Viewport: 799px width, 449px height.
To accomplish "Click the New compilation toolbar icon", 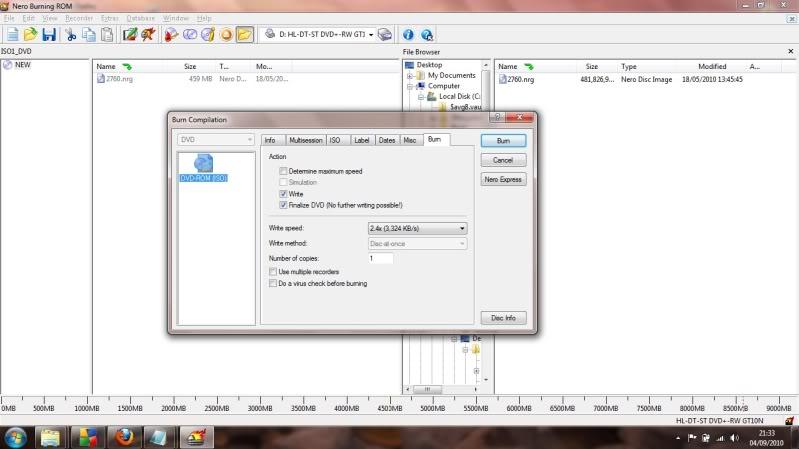I will [12, 35].
